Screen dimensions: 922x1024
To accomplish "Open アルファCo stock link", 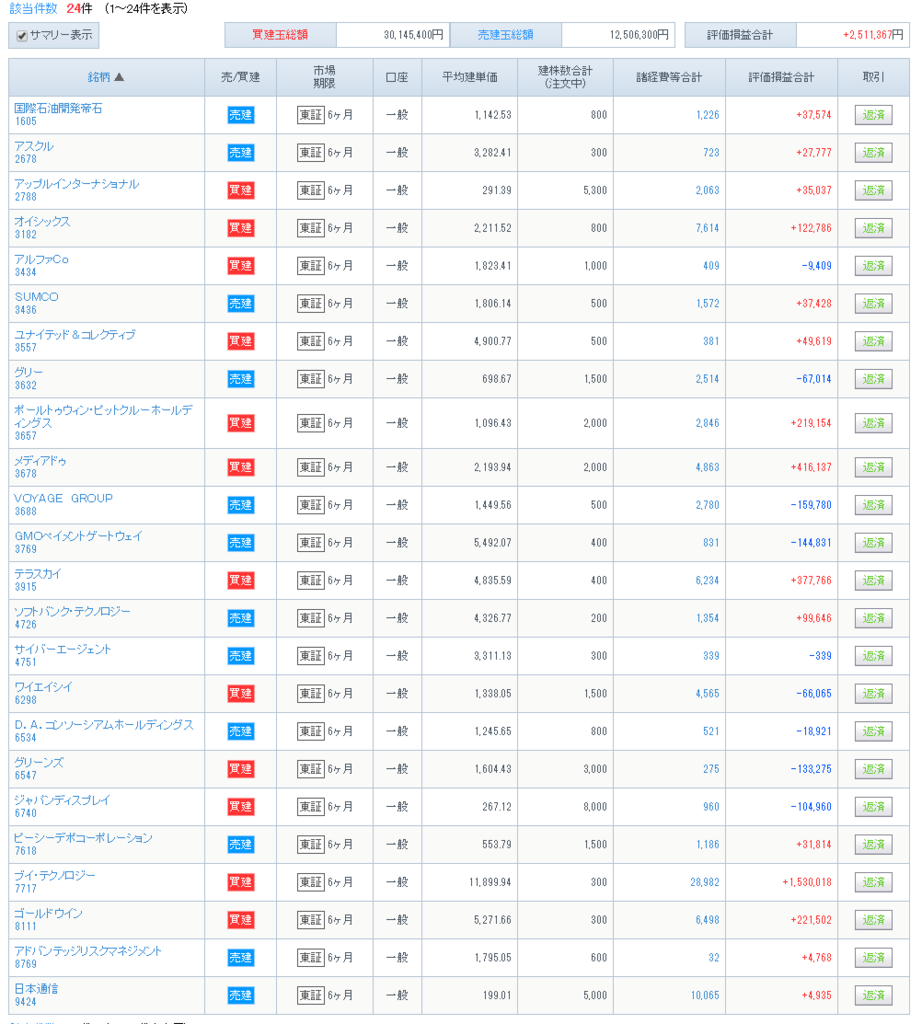I will [41, 259].
